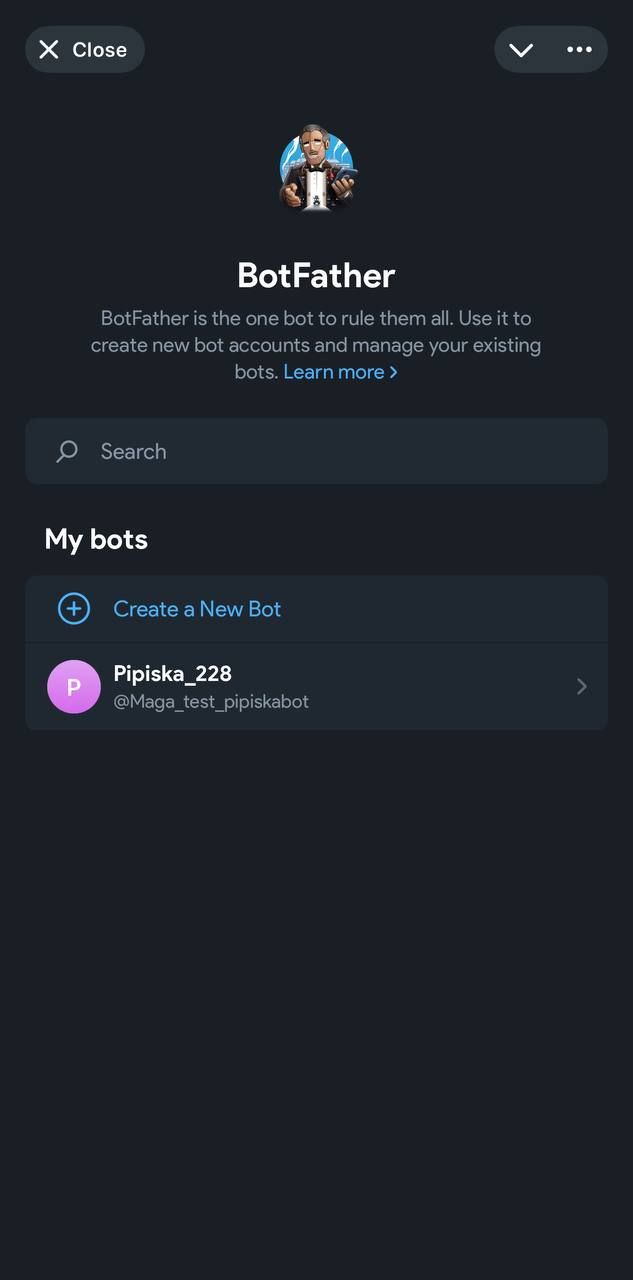The height and width of the screenshot is (1280, 633).
Task: Open the top-right overflow menu
Action: tap(580, 49)
